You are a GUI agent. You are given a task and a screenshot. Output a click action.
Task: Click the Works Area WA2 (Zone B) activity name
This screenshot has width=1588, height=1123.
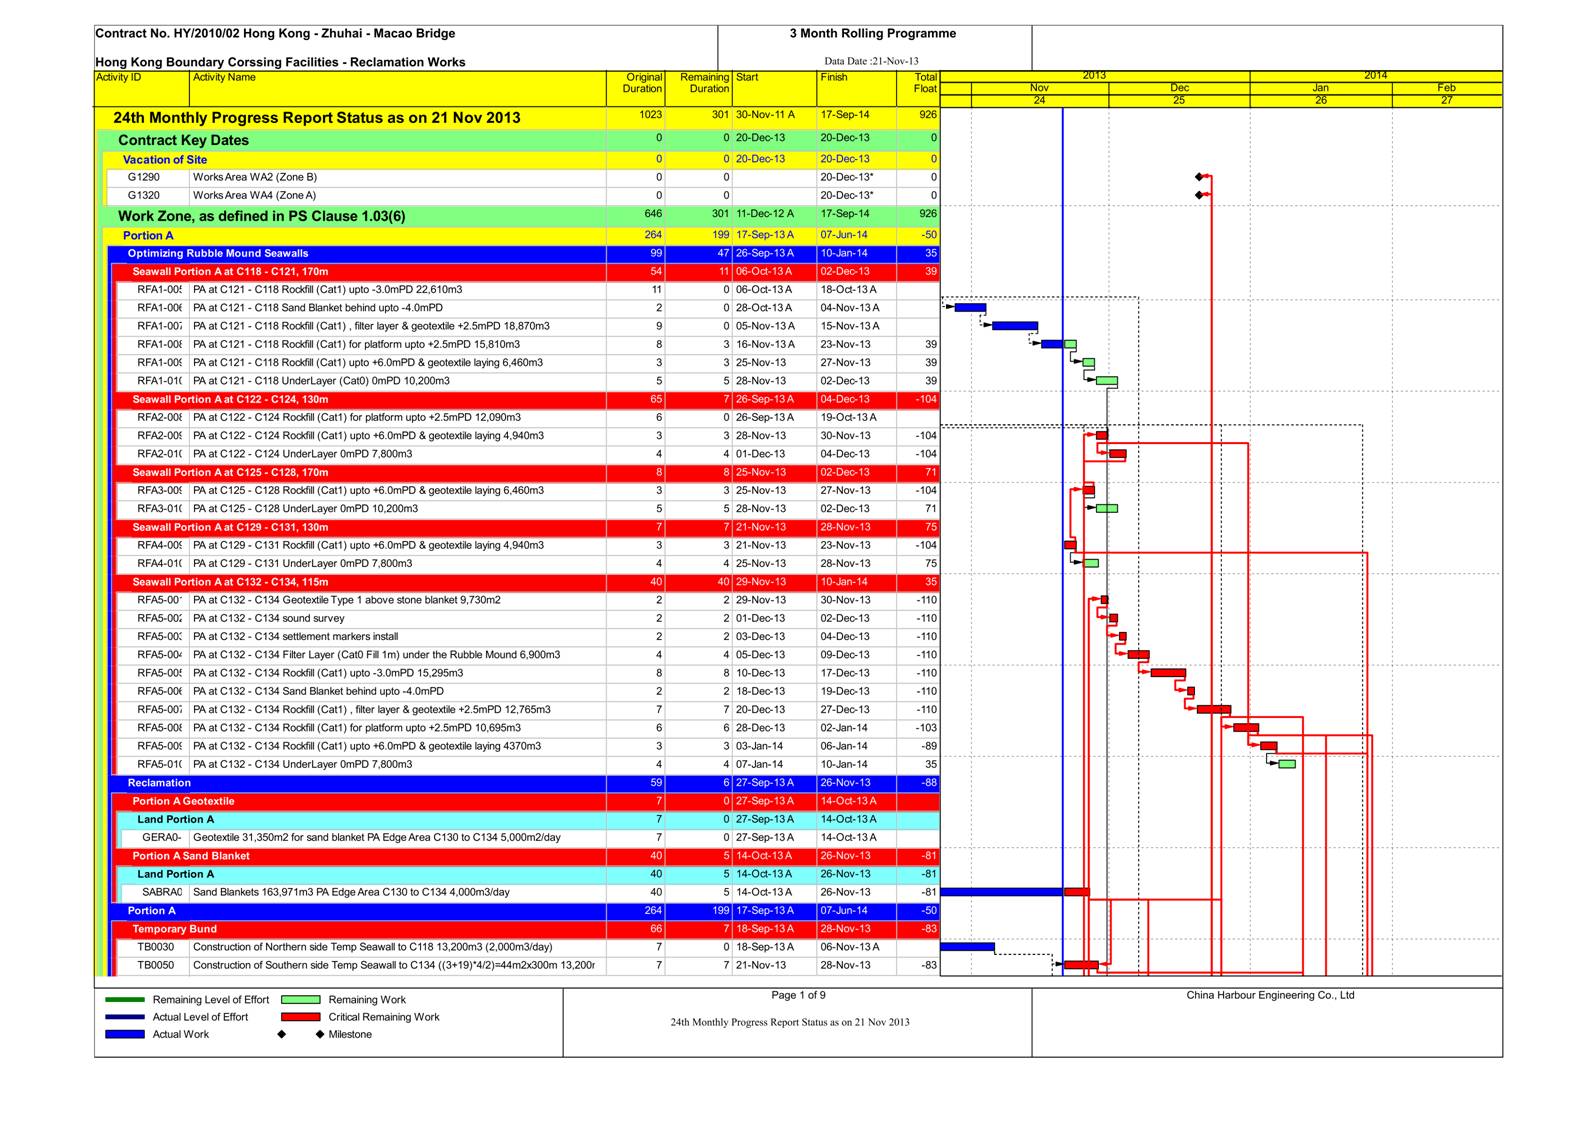click(255, 177)
